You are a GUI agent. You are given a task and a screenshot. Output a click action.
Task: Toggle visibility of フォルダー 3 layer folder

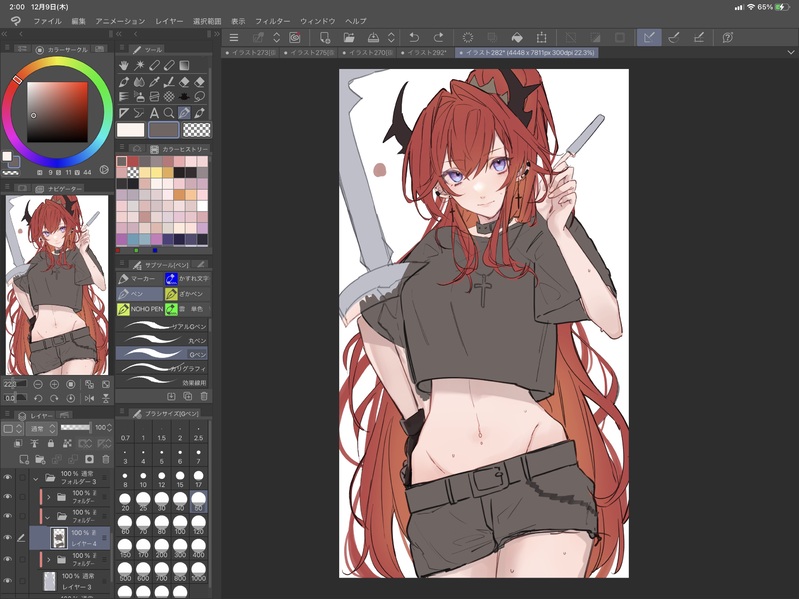point(8,477)
